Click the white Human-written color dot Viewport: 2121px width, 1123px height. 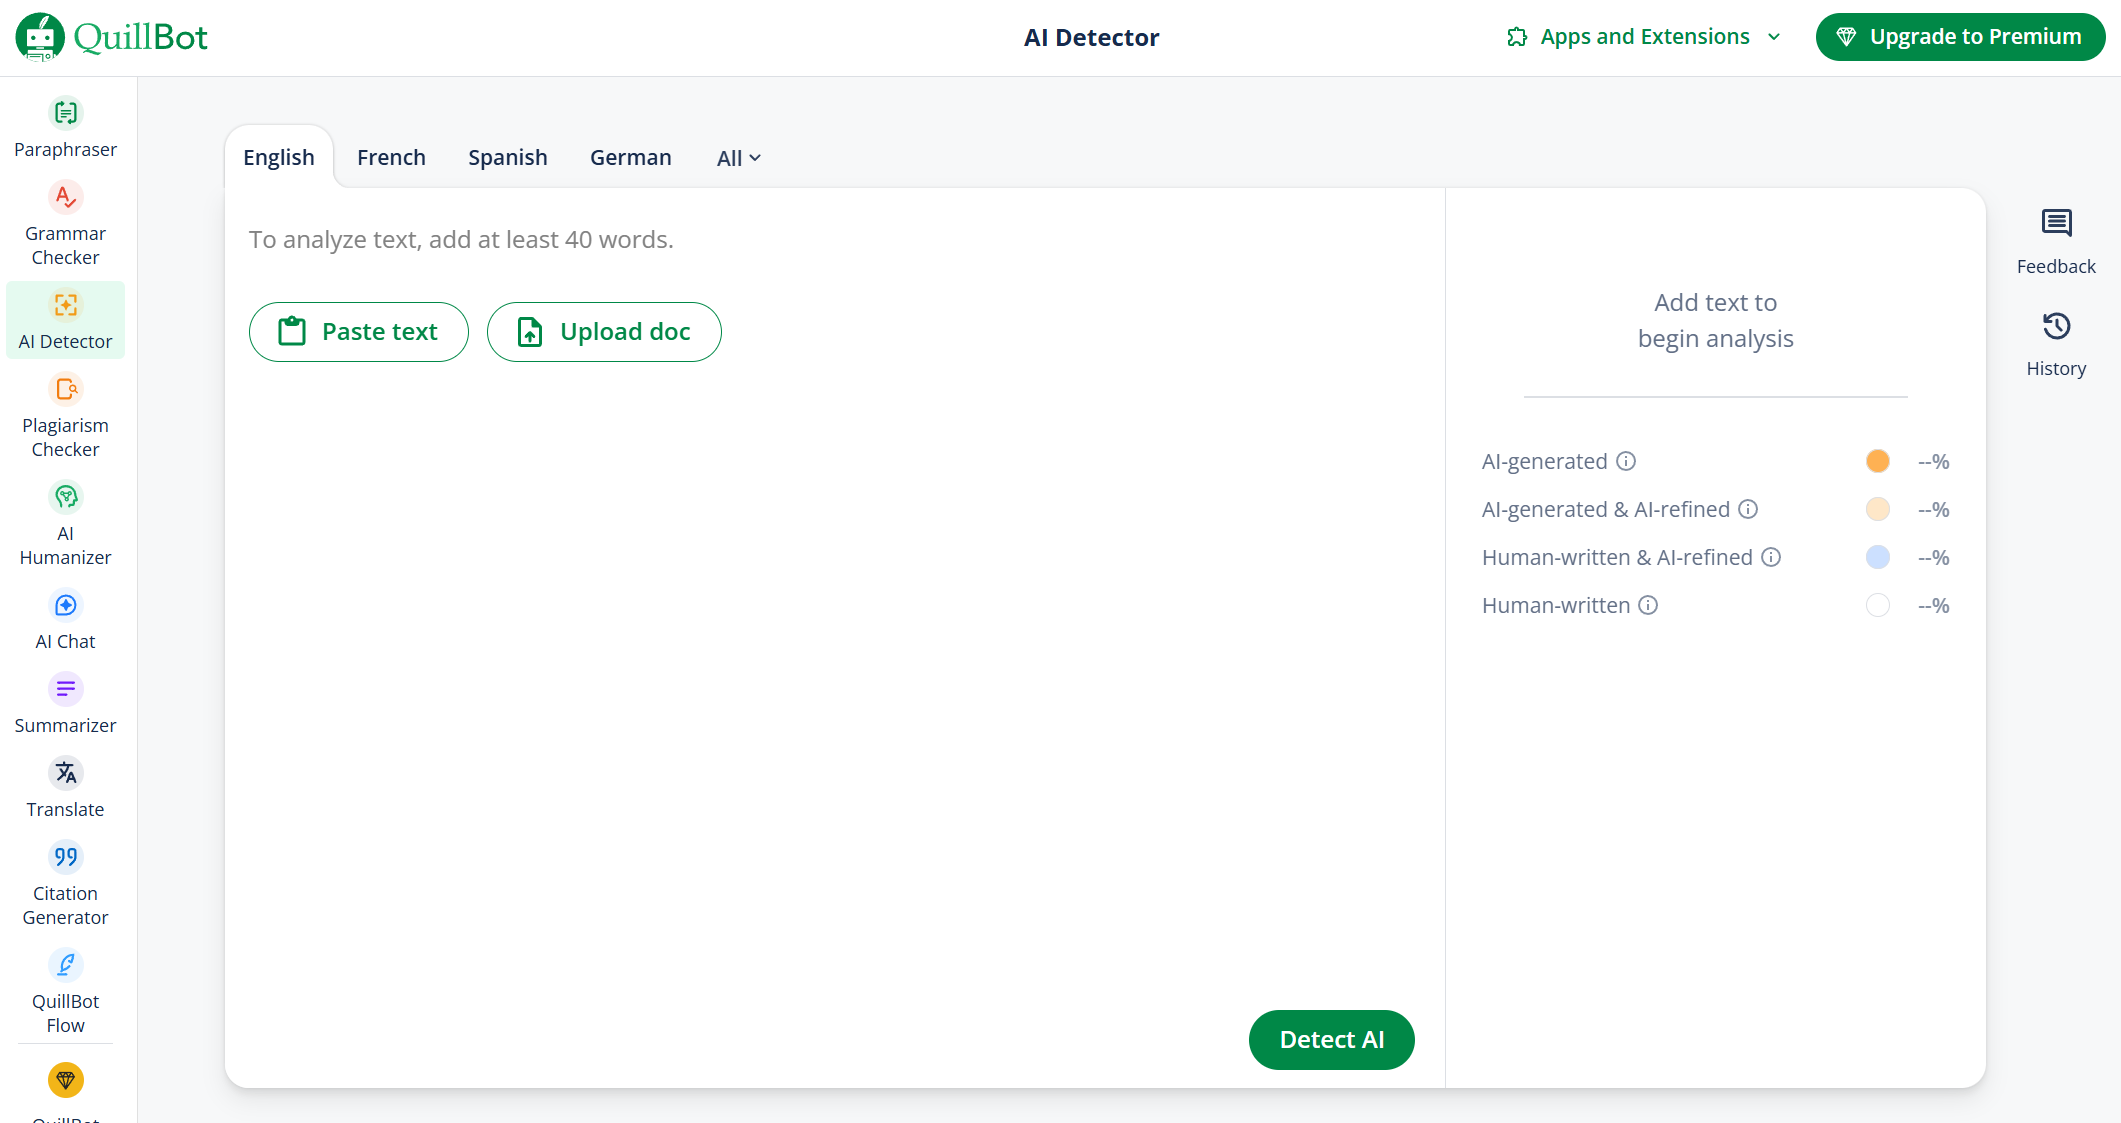tap(1878, 605)
